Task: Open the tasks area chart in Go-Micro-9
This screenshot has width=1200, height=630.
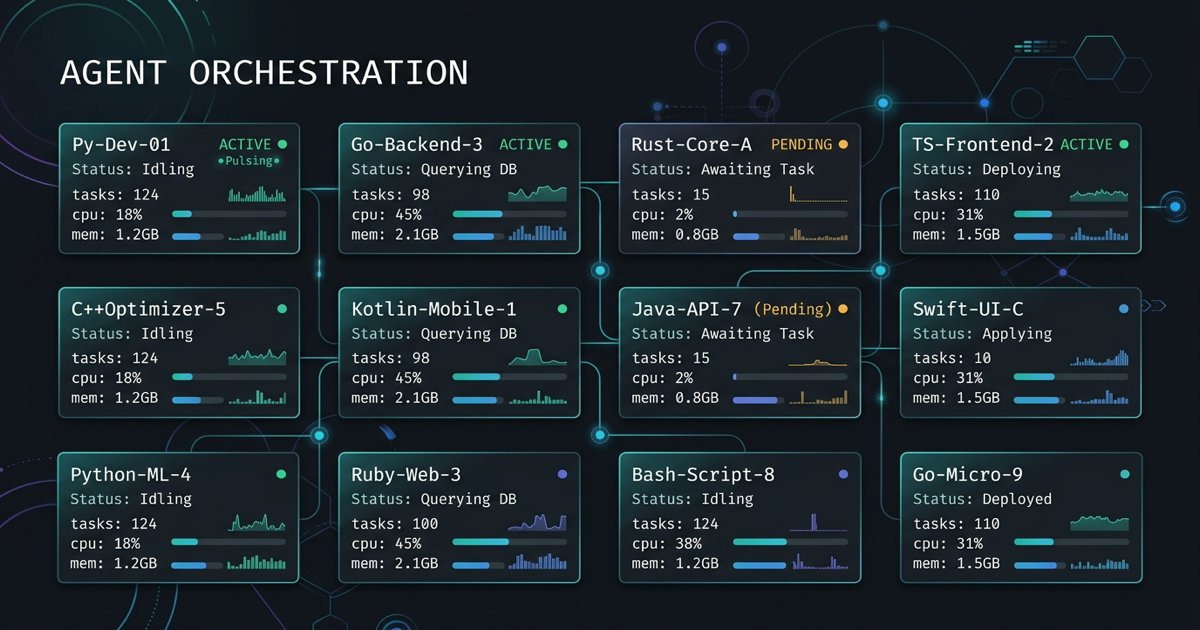Action: click(x=1099, y=522)
